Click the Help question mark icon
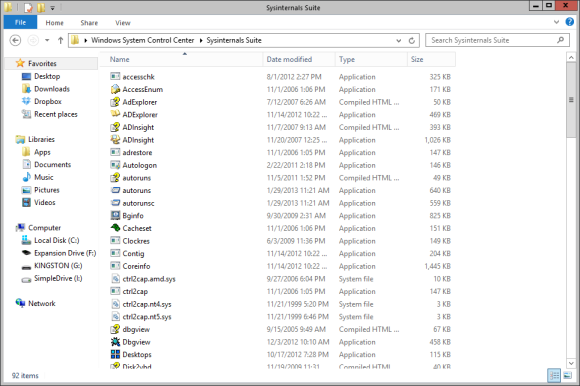 570,22
